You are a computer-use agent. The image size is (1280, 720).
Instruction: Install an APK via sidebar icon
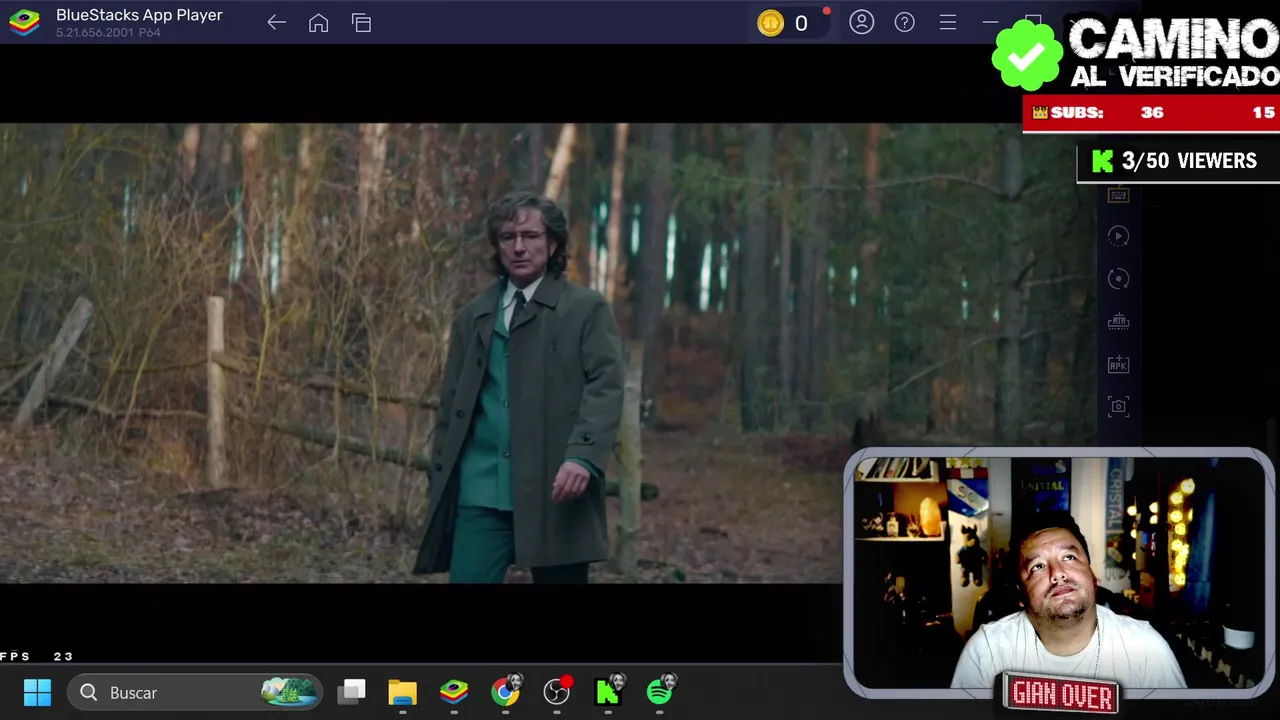[x=1118, y=365]
